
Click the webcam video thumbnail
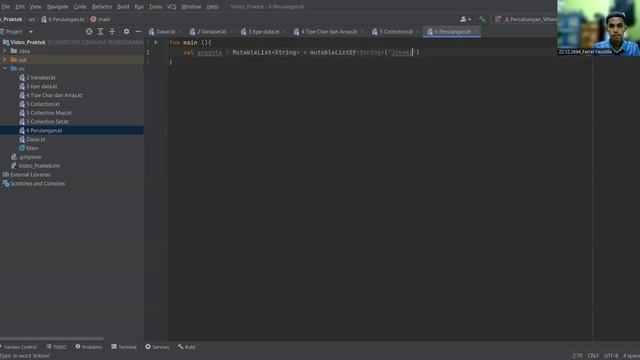[x=598, y=28]
